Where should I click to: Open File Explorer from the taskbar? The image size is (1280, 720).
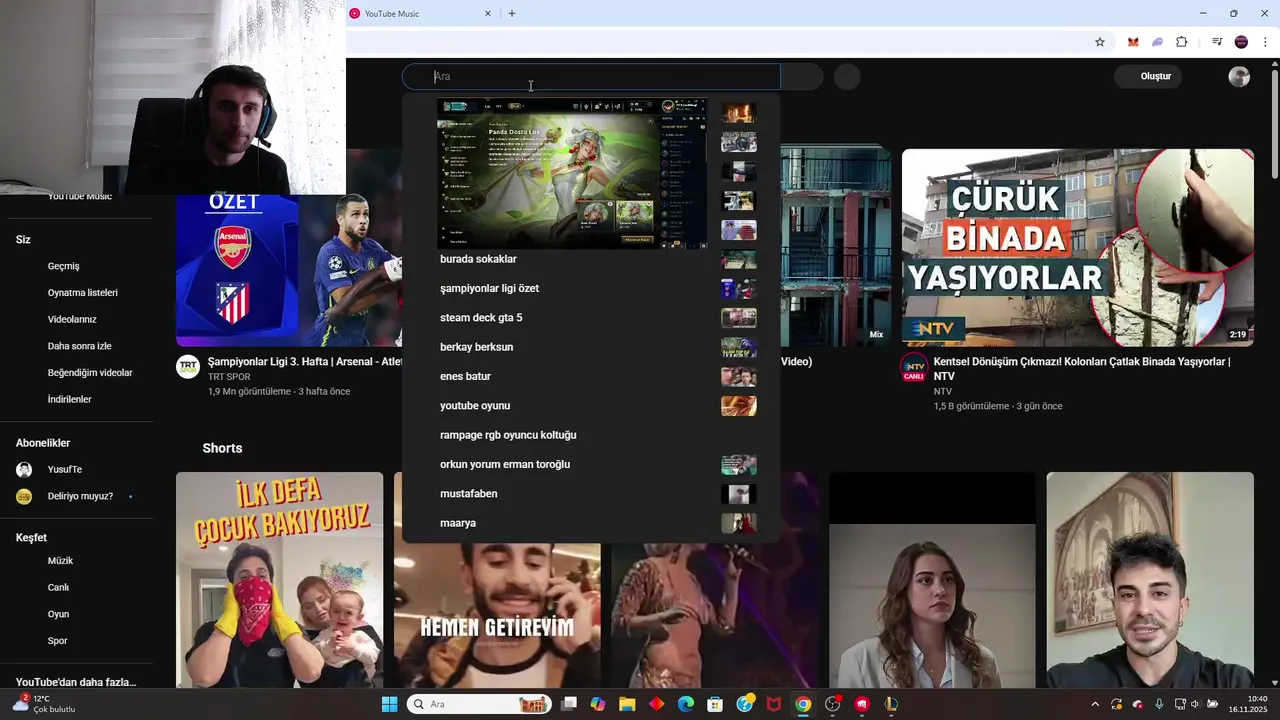(x=627, y=704)
